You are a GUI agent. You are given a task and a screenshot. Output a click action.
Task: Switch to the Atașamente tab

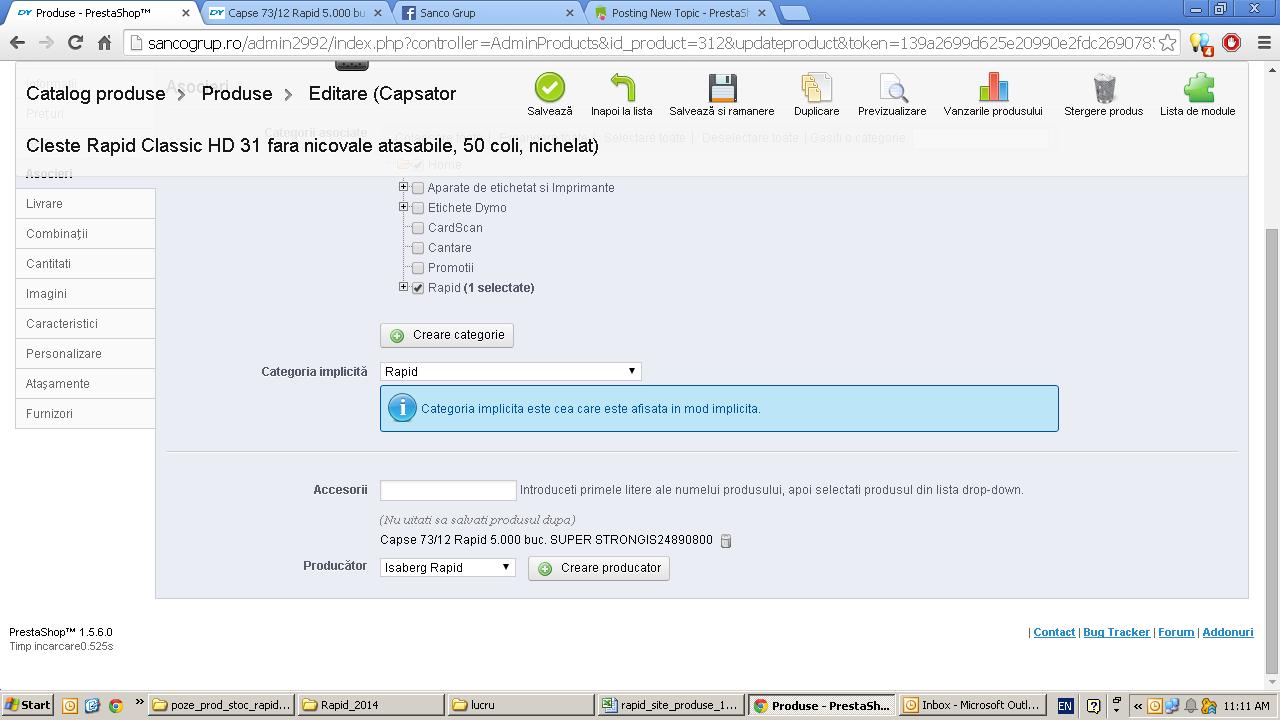click(85, 384)
